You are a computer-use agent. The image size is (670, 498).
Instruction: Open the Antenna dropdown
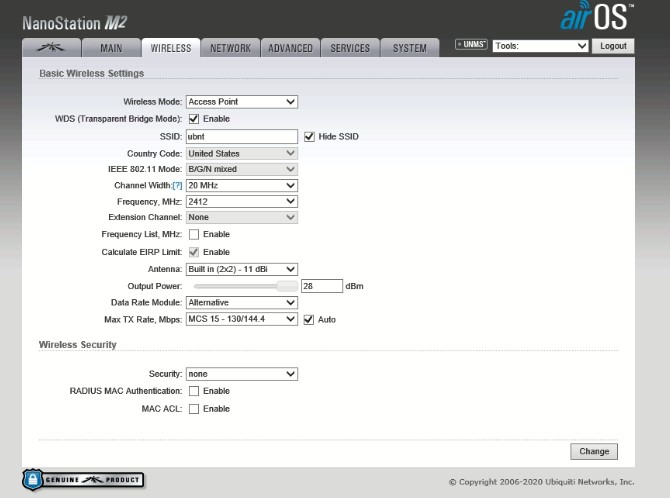(242, 269)
